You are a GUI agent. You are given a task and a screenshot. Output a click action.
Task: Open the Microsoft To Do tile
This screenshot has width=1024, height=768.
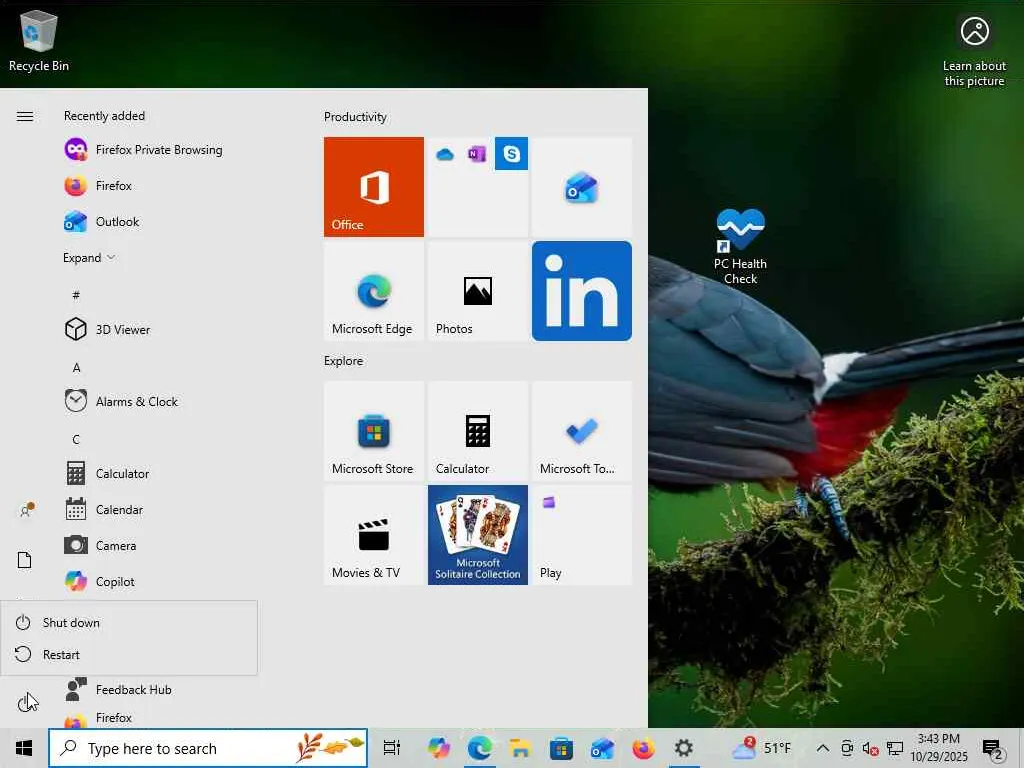tap(582, 431)
